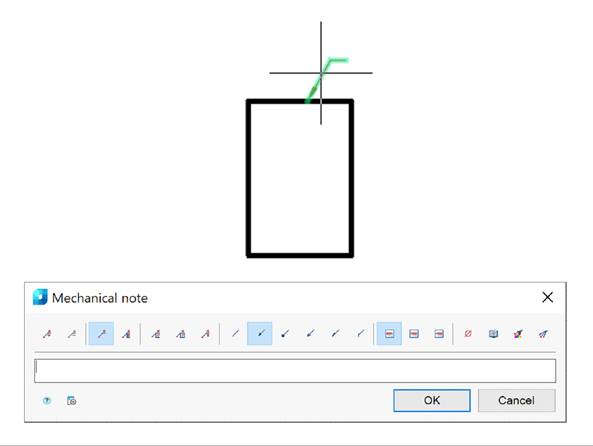Toggle the highlighted text alignment icon
This screenshot has width=593, height=446.
[389, 333]
